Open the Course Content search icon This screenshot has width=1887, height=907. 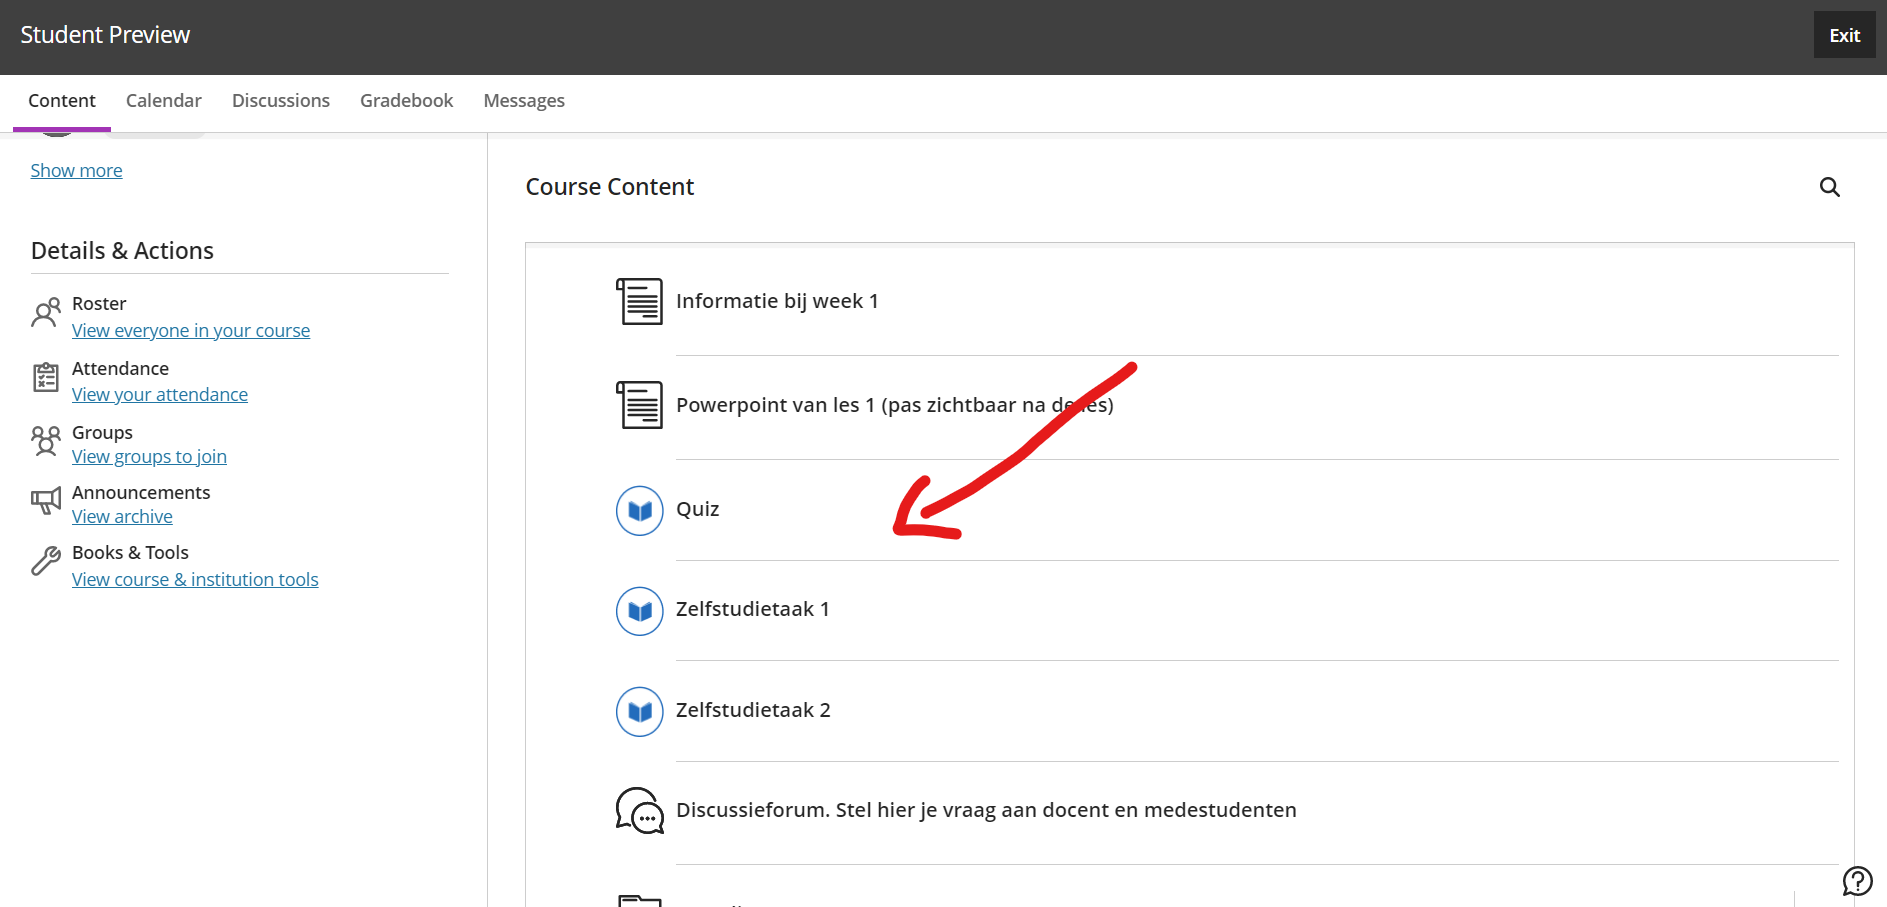[1830, 187]
